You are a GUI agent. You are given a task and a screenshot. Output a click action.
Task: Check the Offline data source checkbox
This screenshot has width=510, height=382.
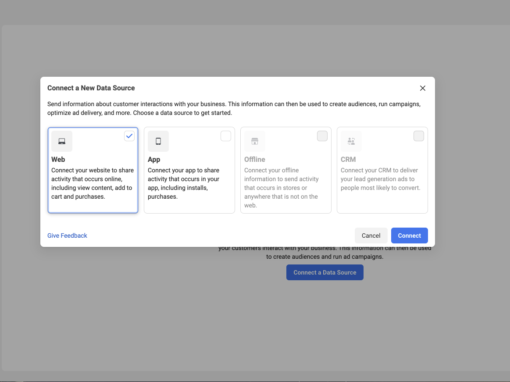click(322, 136)
